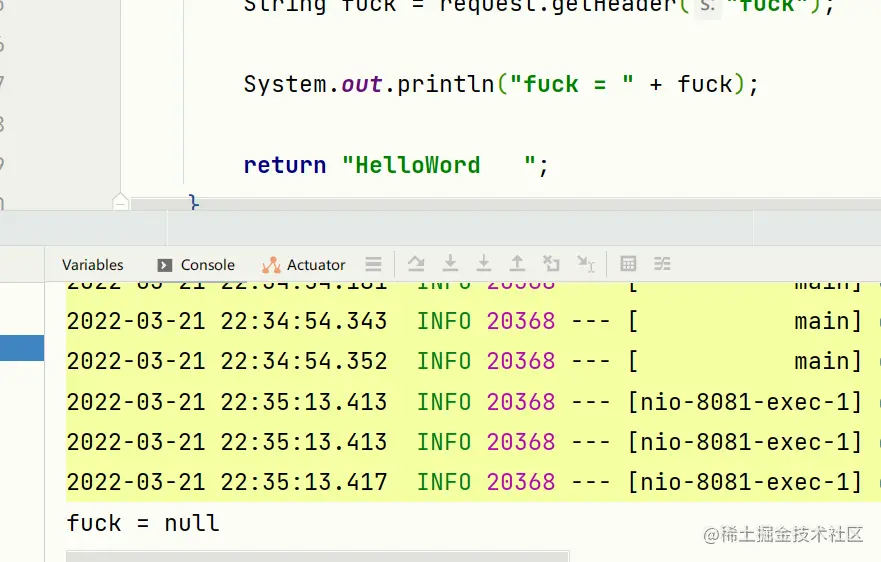Click the "HelloWord" string literal
The image size is (881, 562).
pyautogui.click(x=438, y=166)
